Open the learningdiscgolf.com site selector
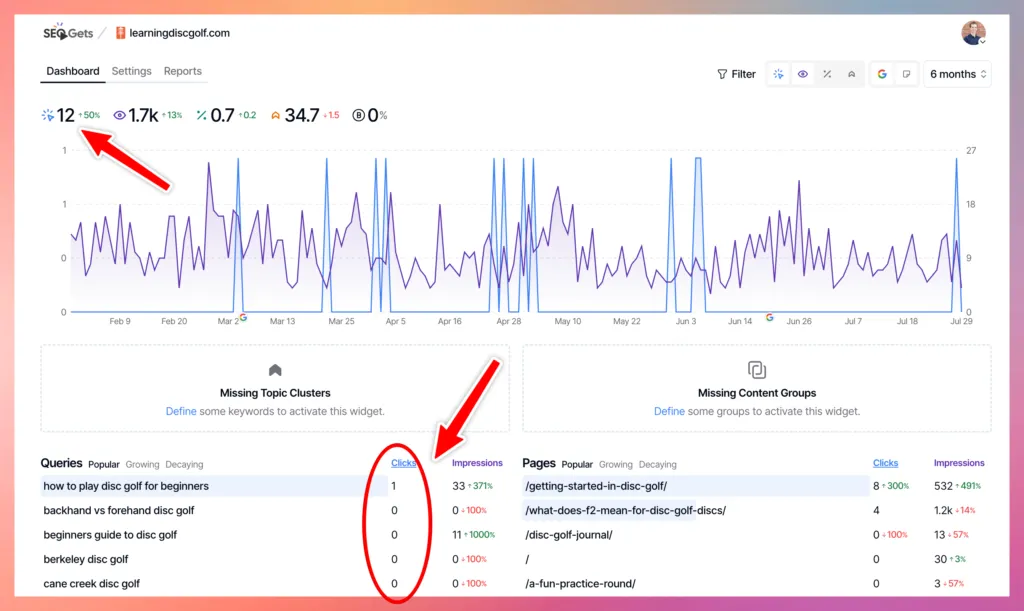1024x611 pixels. (173, 33)
